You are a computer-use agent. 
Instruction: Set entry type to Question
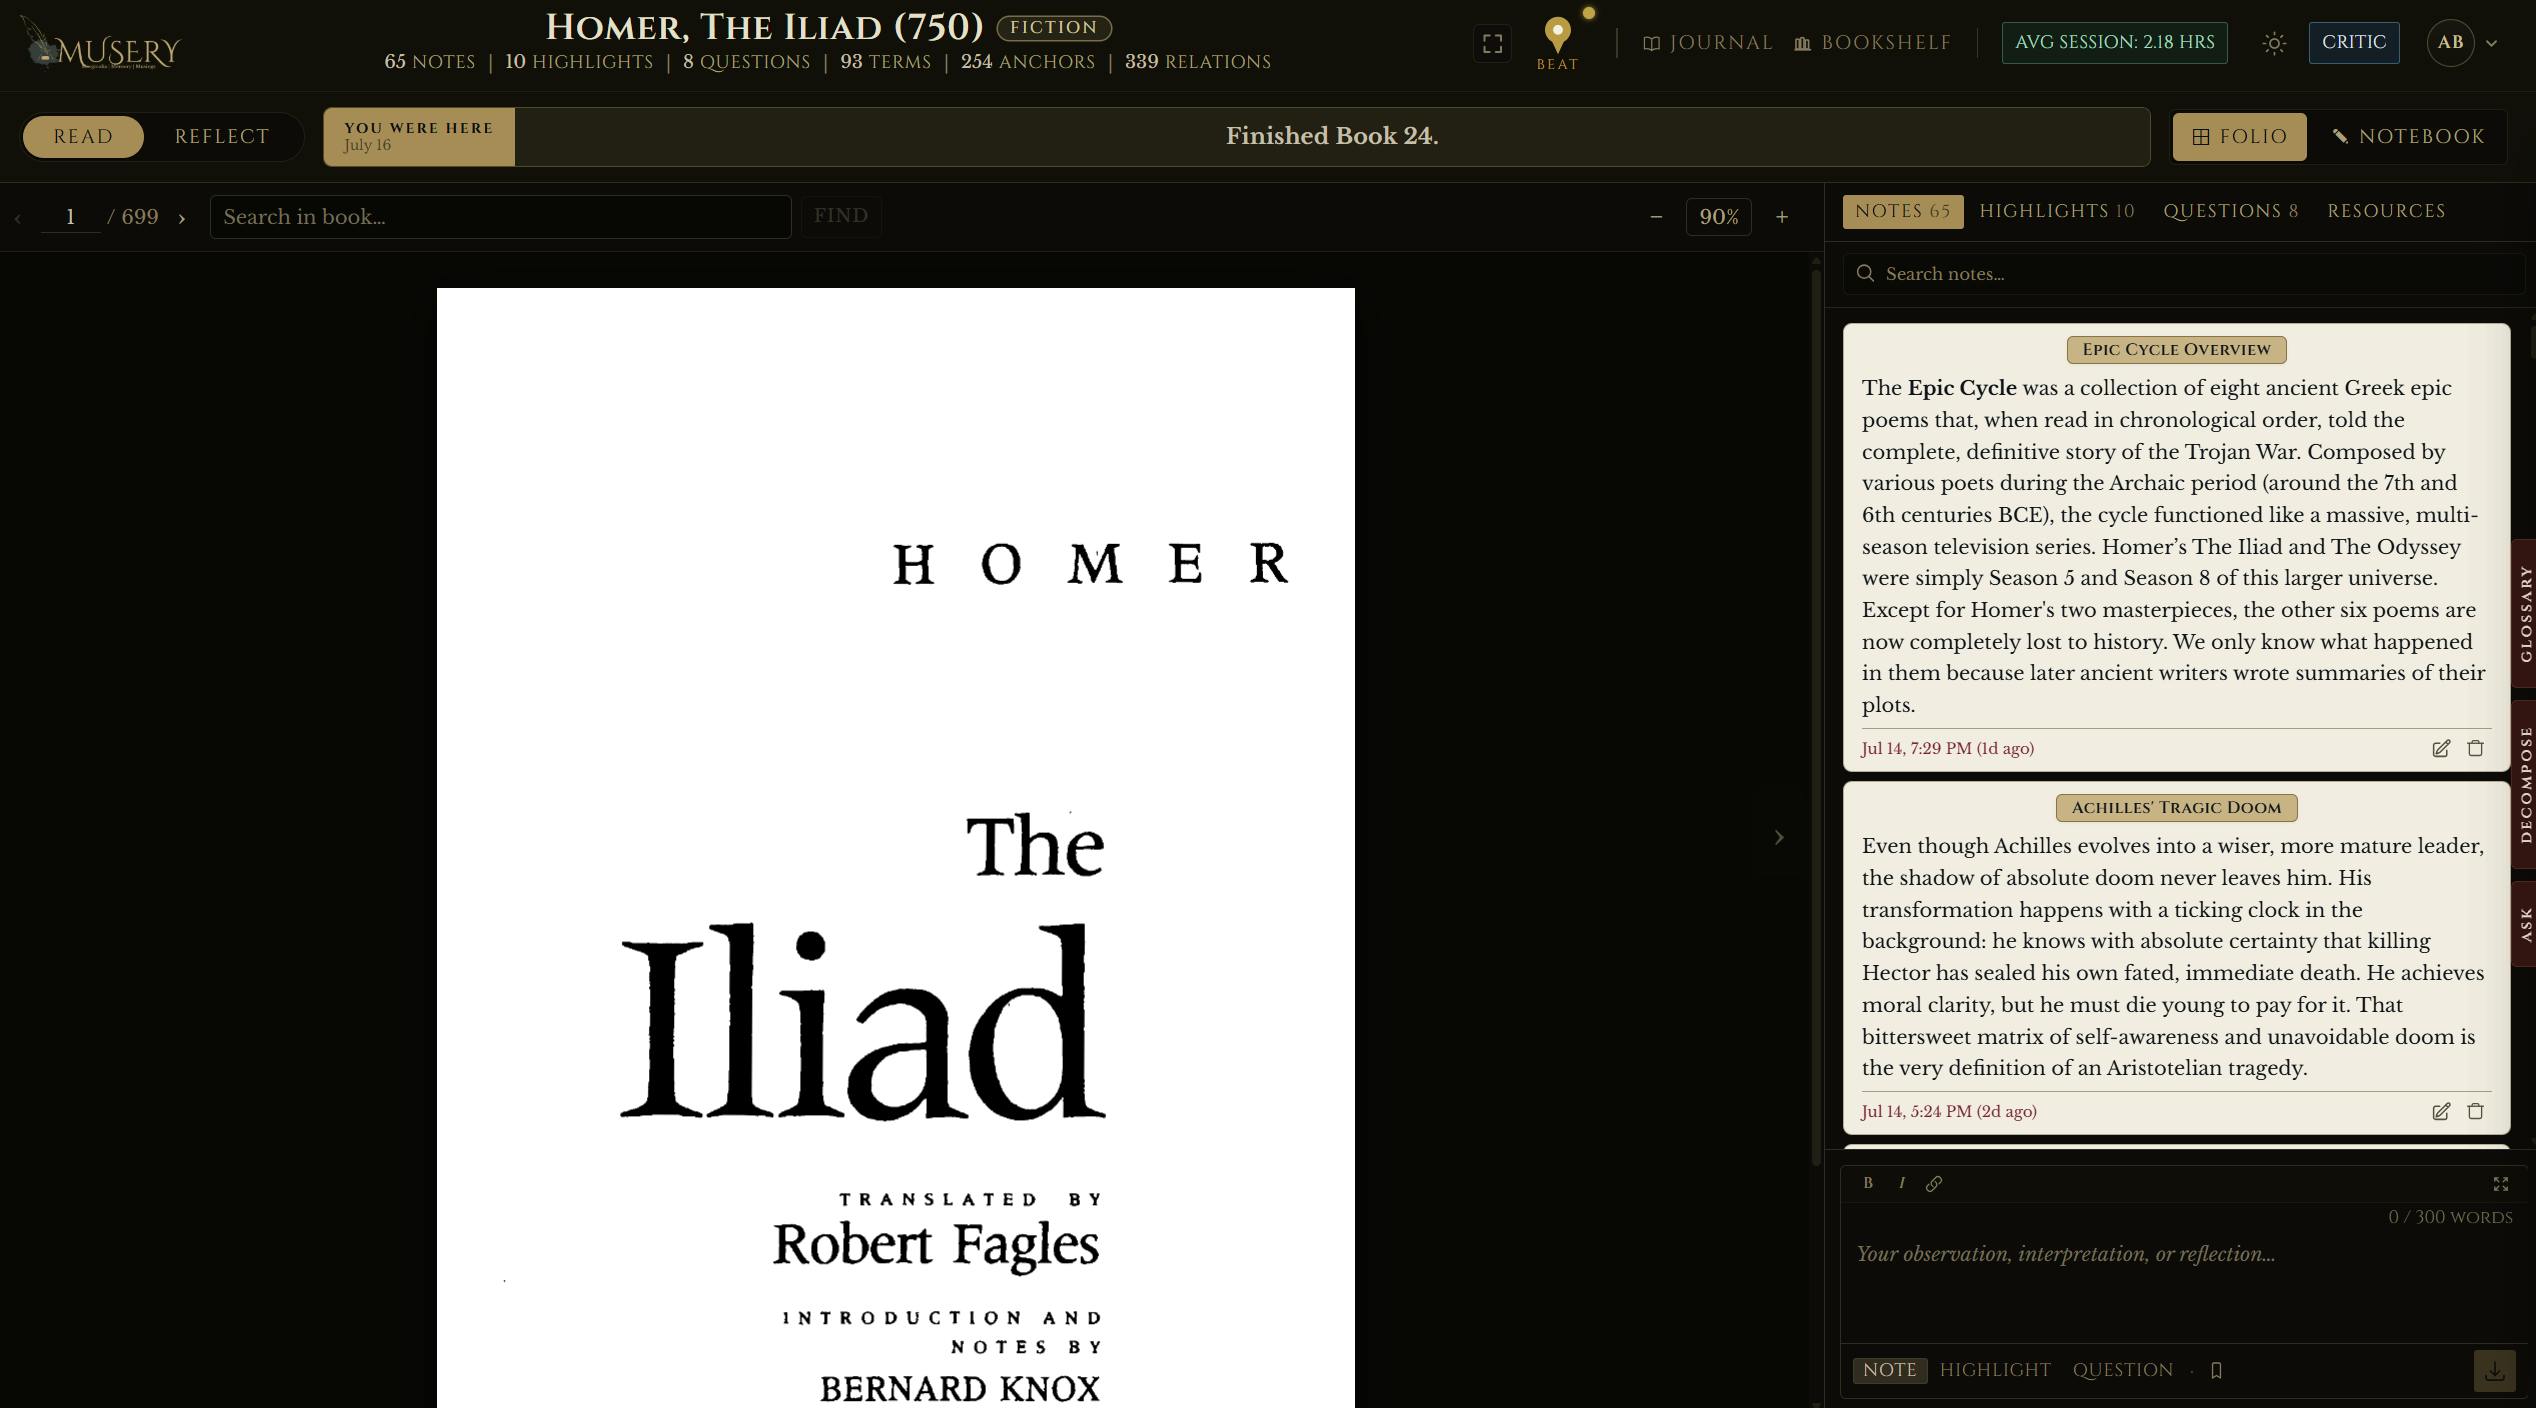coord(2122,1370)
